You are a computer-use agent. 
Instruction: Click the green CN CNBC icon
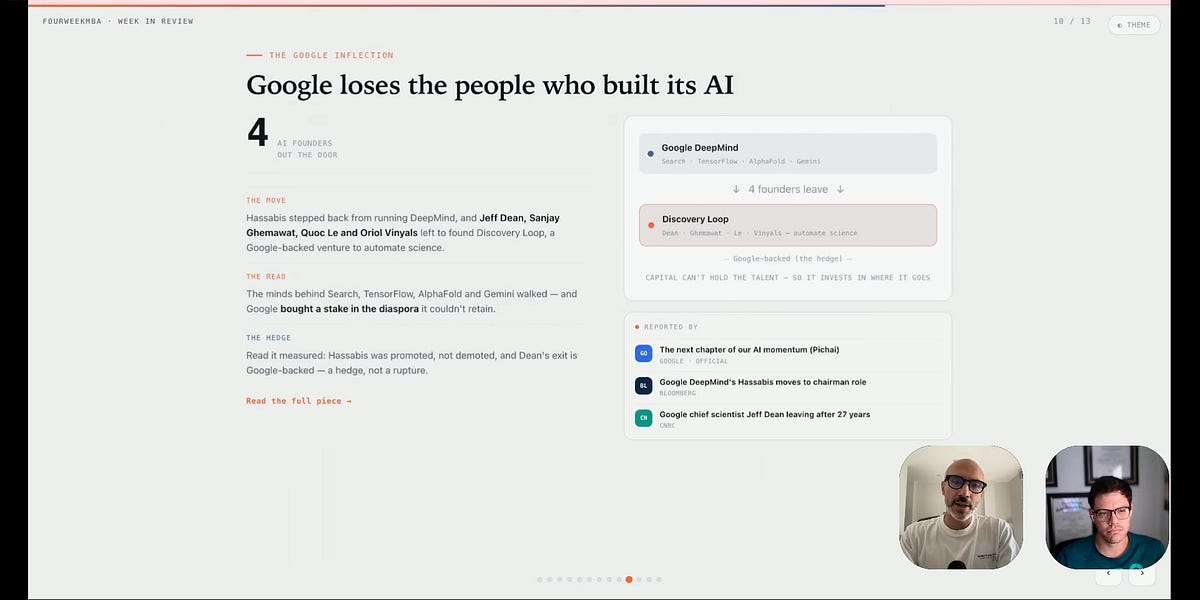click(644, 418)
